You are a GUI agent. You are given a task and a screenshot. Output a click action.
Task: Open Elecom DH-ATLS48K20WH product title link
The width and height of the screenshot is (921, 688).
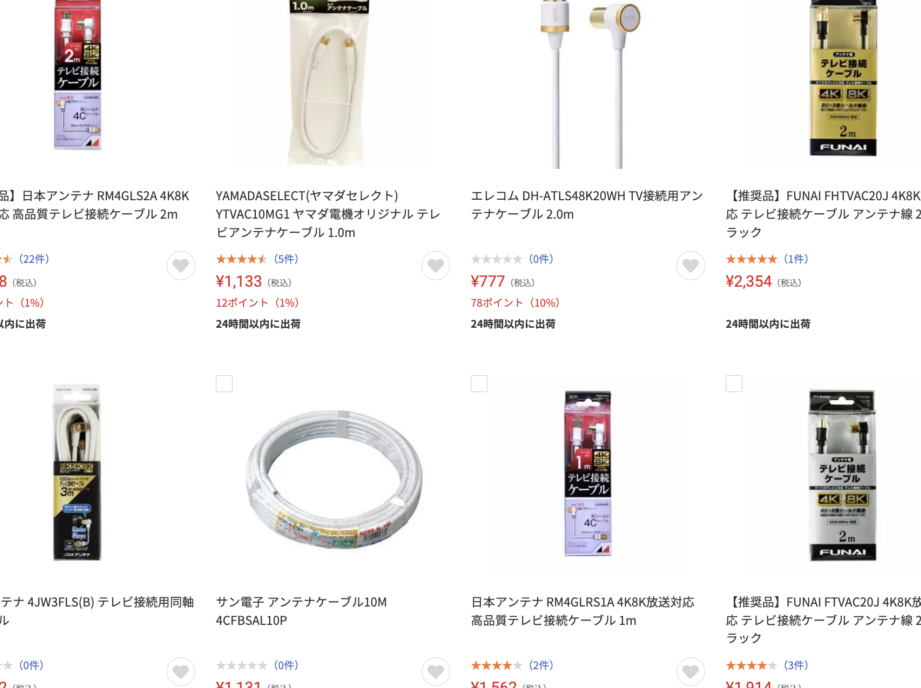coord(587,204)
